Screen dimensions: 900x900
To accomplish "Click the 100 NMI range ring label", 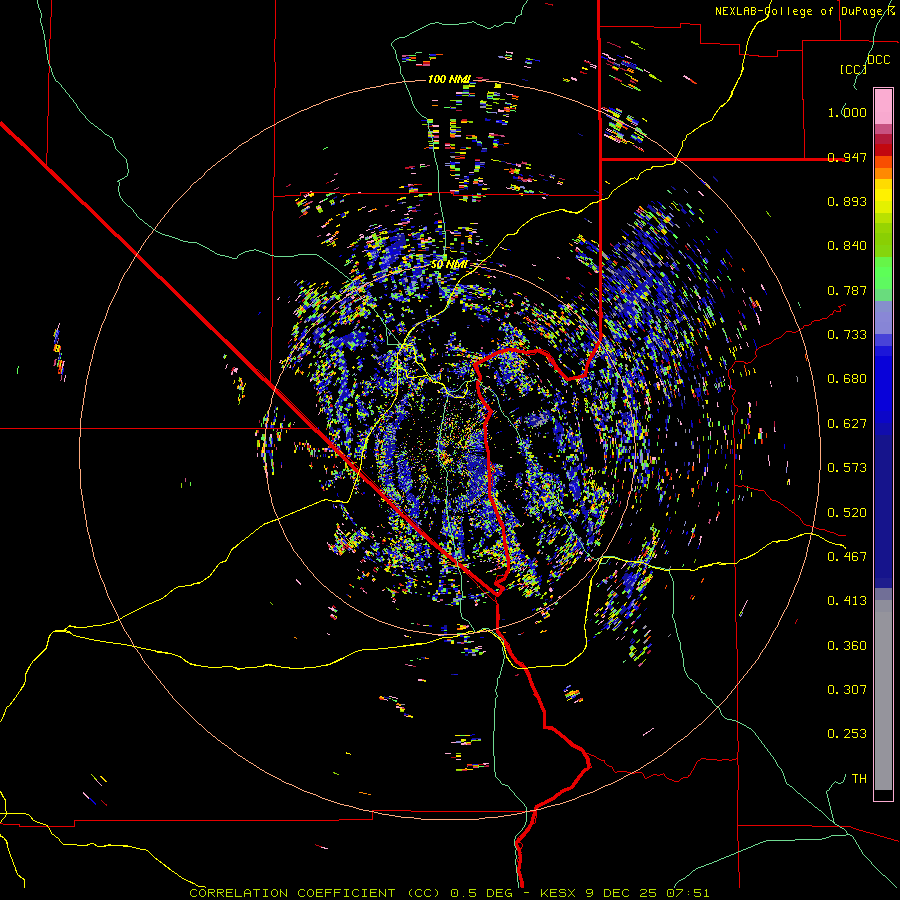I will pos(449,79).
